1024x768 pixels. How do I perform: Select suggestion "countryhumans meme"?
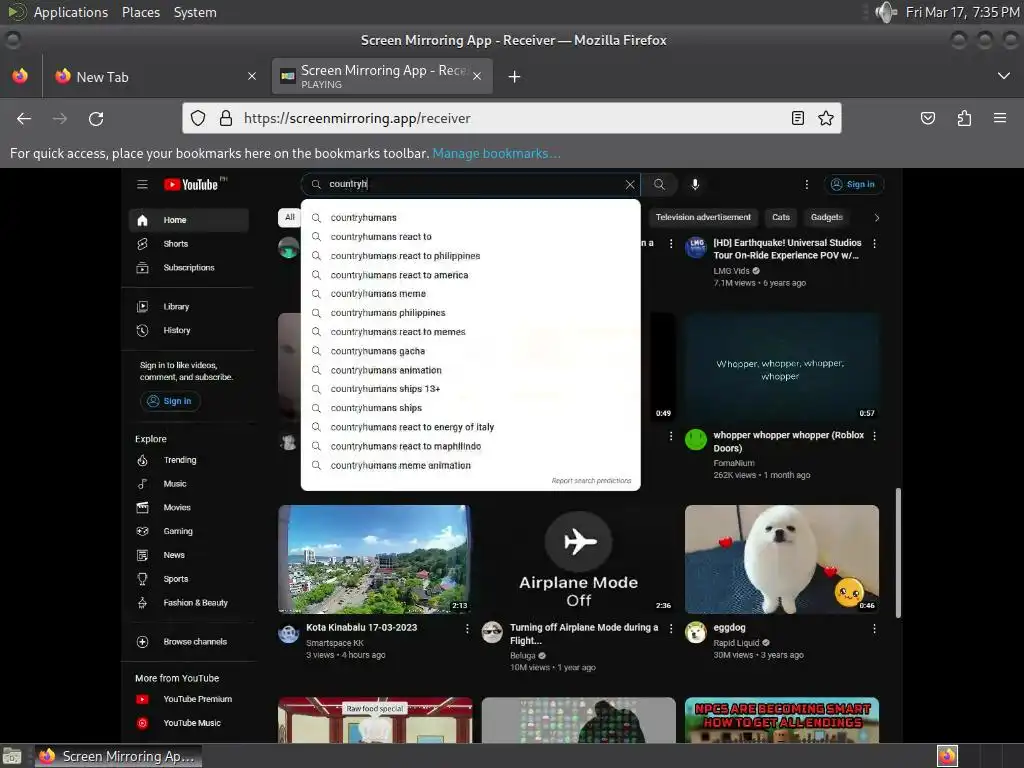pos(470,294)
